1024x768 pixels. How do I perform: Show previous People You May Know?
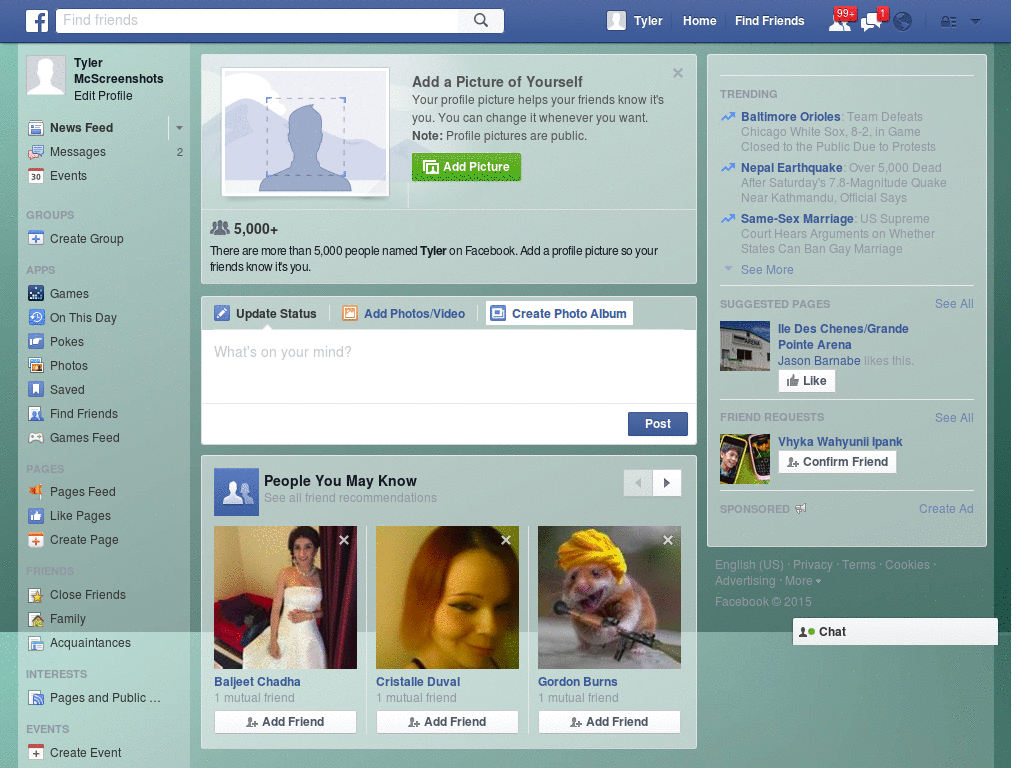tap(638, 483)
